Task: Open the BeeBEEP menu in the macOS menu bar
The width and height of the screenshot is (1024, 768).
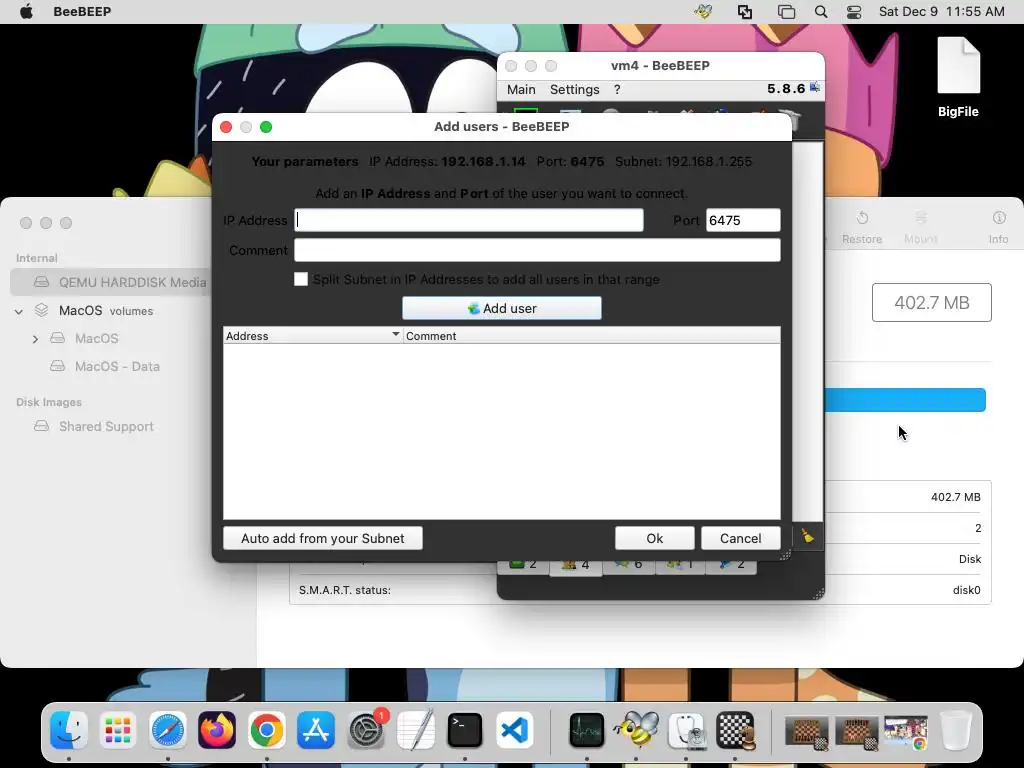Action: coord(82,12)
